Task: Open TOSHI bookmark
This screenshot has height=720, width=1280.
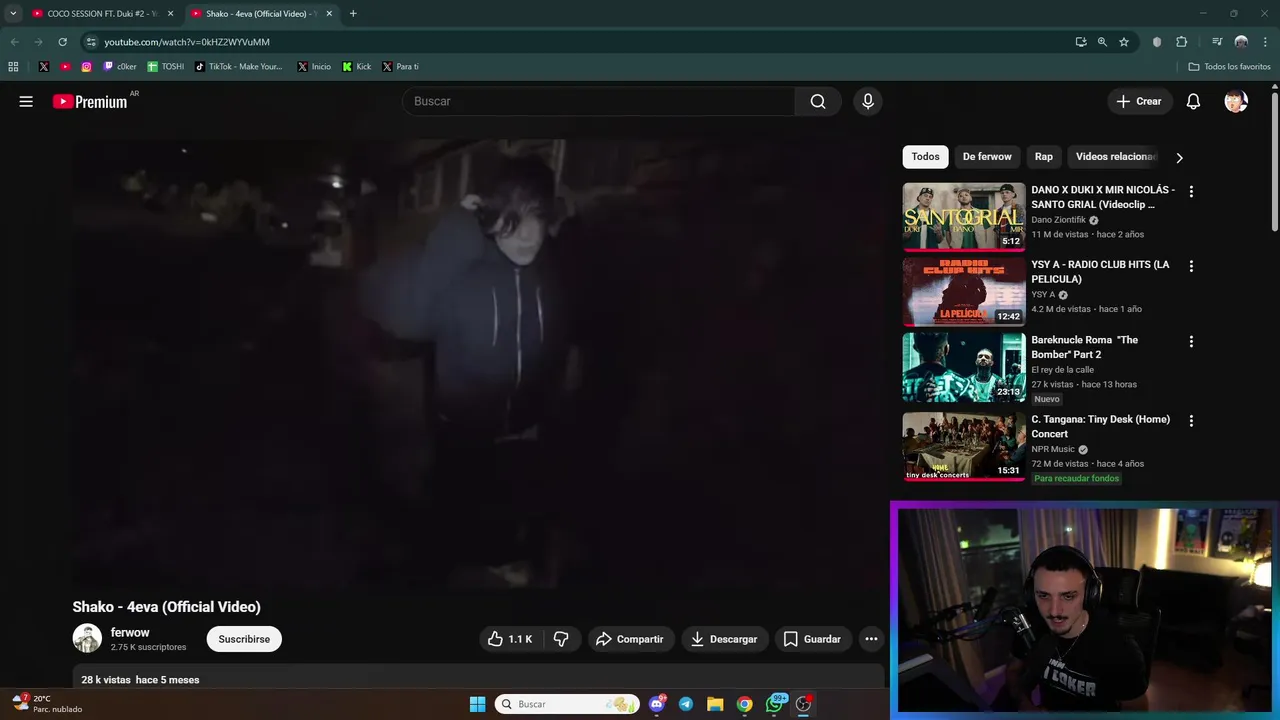Action: (x=166, y=67)
